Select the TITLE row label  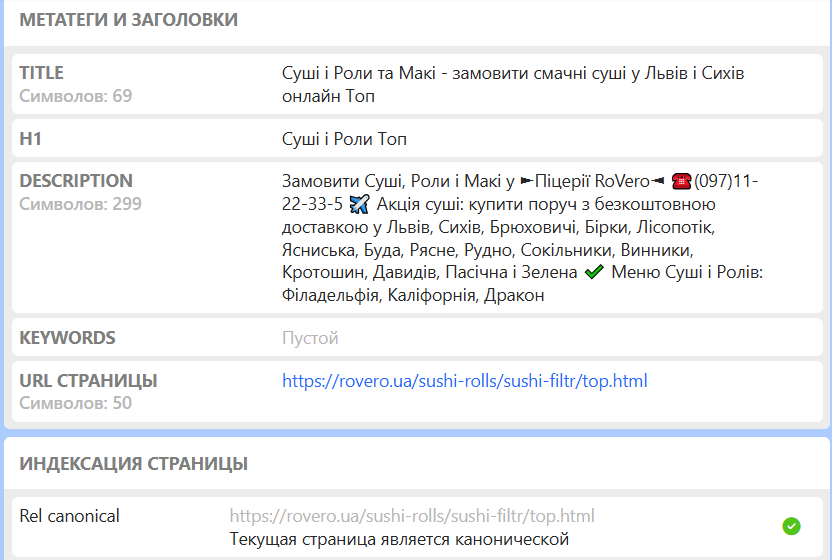41,73
